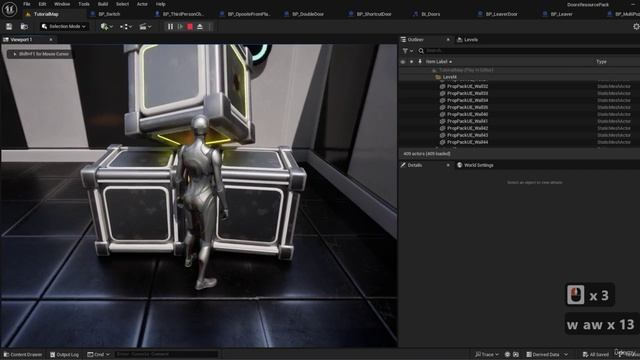Image resolution: width=640 pixels, height=360 pixels.
Task: Open the content browse icon beside the save icon
Action: pyautogui.click(x=24, y=27)
